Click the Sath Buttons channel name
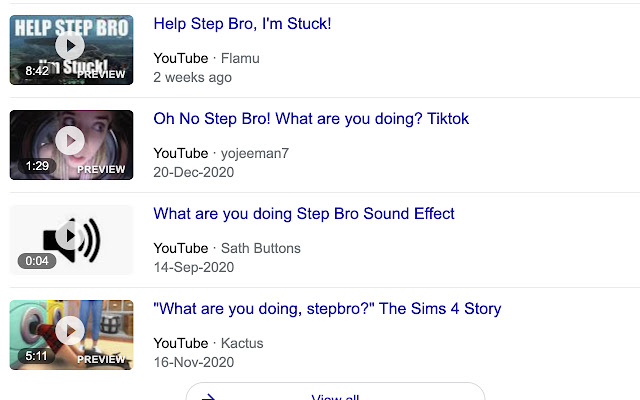 coord(260,248)
